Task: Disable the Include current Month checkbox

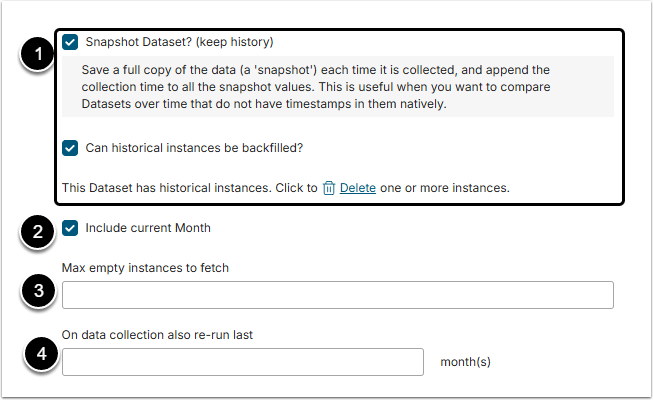Action: (x=70, y=228)
